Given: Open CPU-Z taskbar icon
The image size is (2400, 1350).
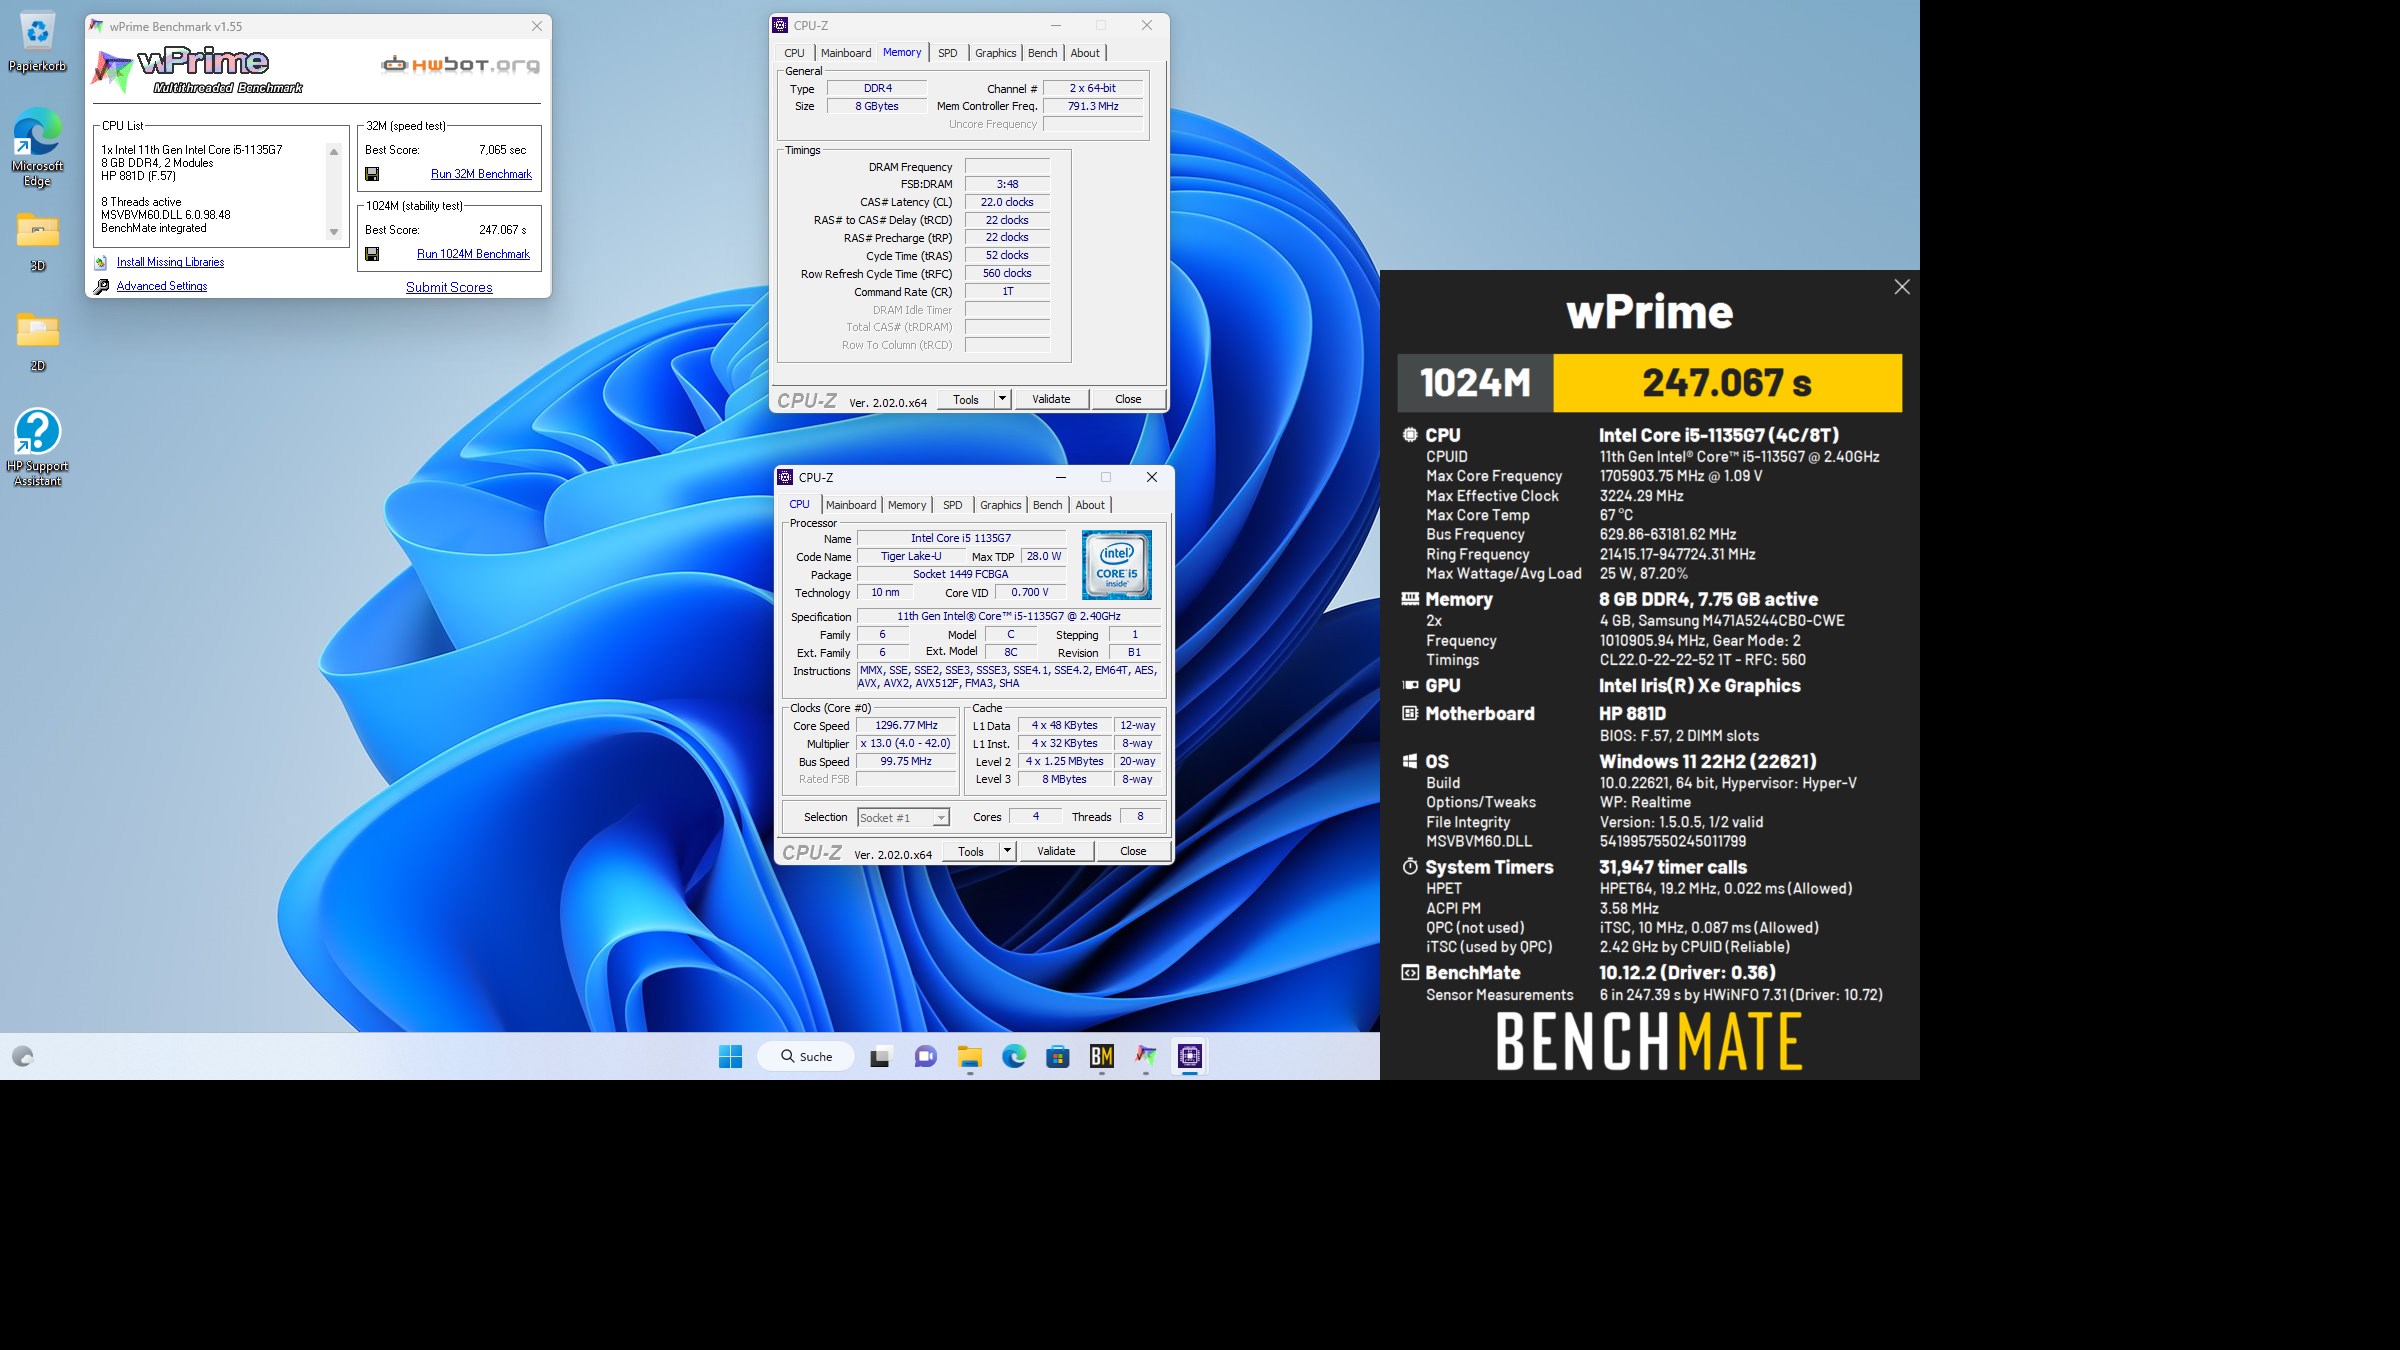Looking at the screenshot, I should [1190, 1056].
